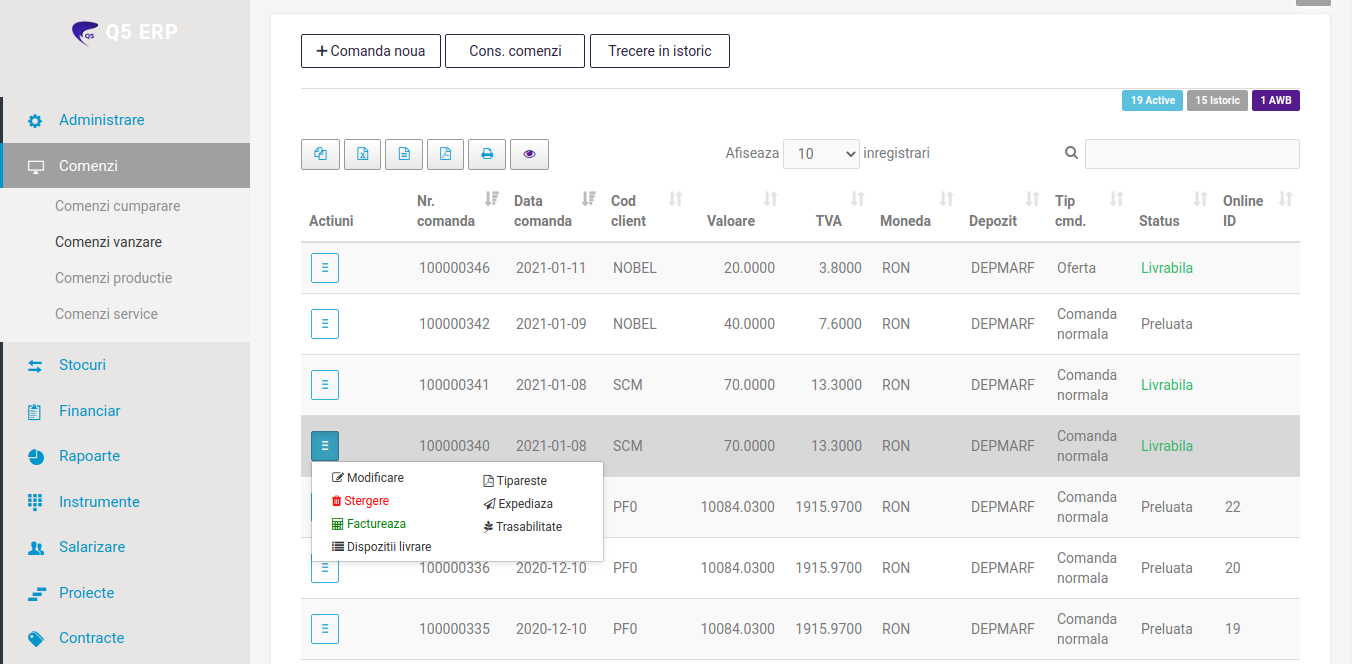
Task: Open Comenzi productie submenu link
Action: (114, 278)
